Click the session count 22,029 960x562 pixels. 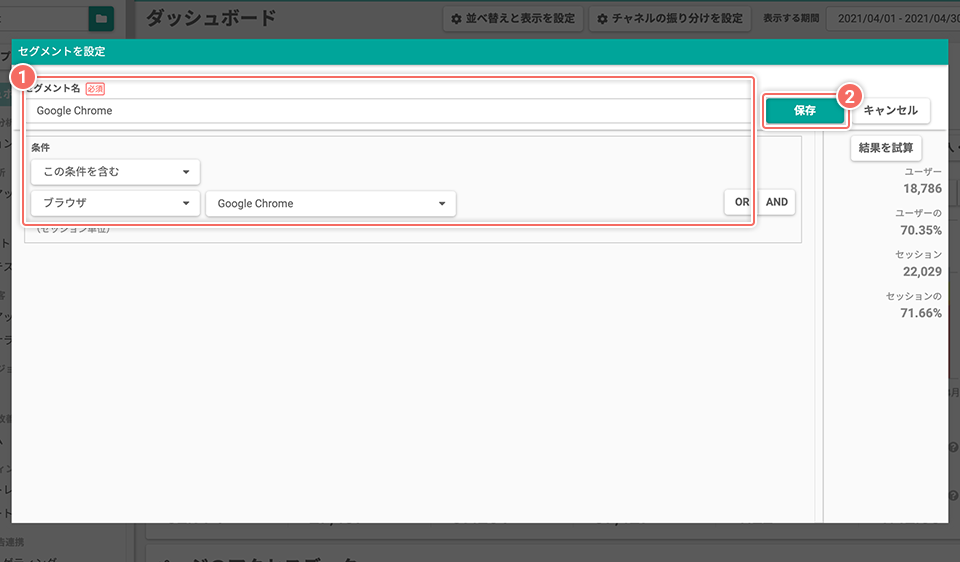922,272
